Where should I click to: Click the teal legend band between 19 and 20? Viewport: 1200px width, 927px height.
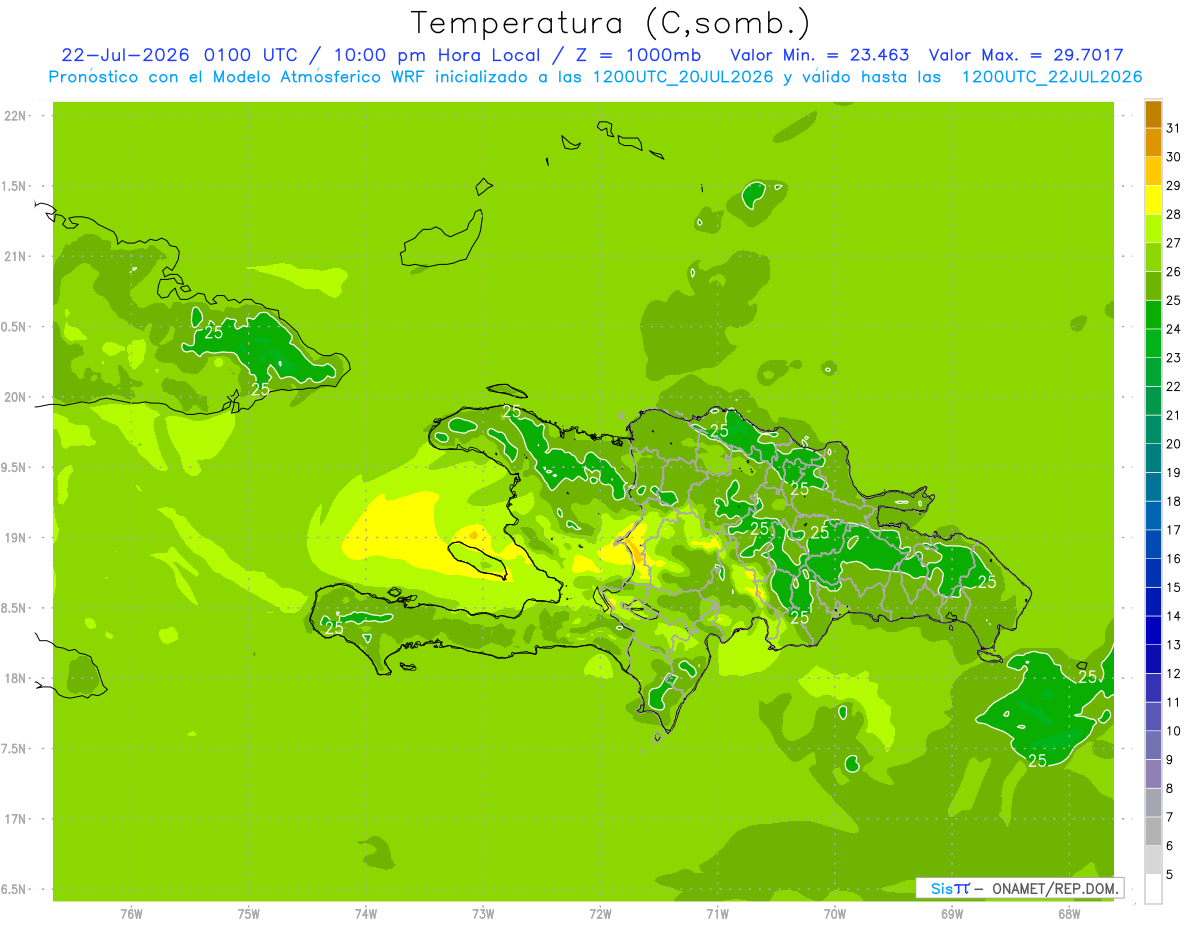coord(1153,458)
